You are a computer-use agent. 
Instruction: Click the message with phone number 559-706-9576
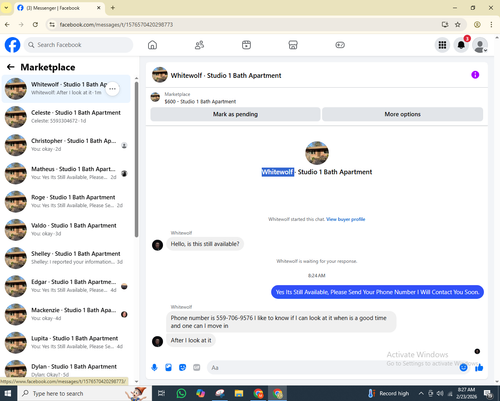[x=281, y=322]
